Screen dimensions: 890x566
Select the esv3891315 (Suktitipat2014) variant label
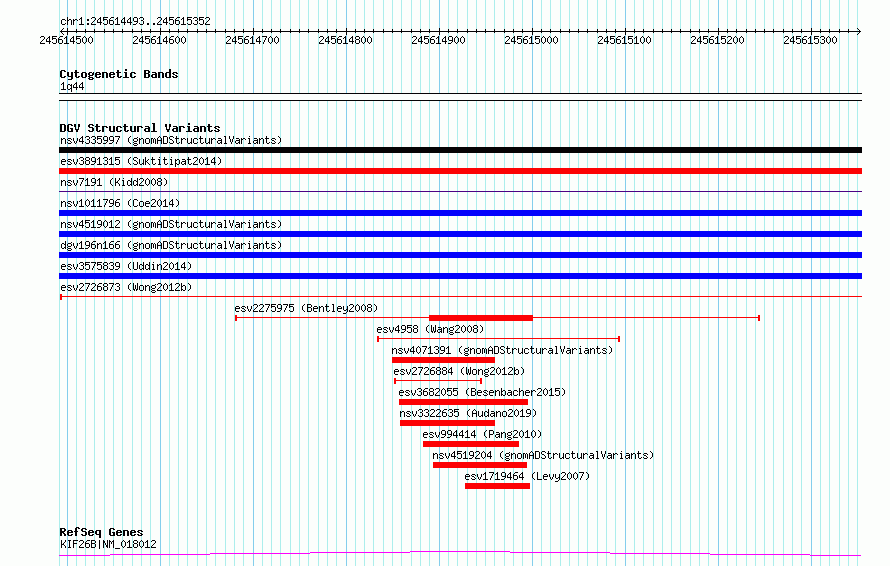(x=141, y=161)
